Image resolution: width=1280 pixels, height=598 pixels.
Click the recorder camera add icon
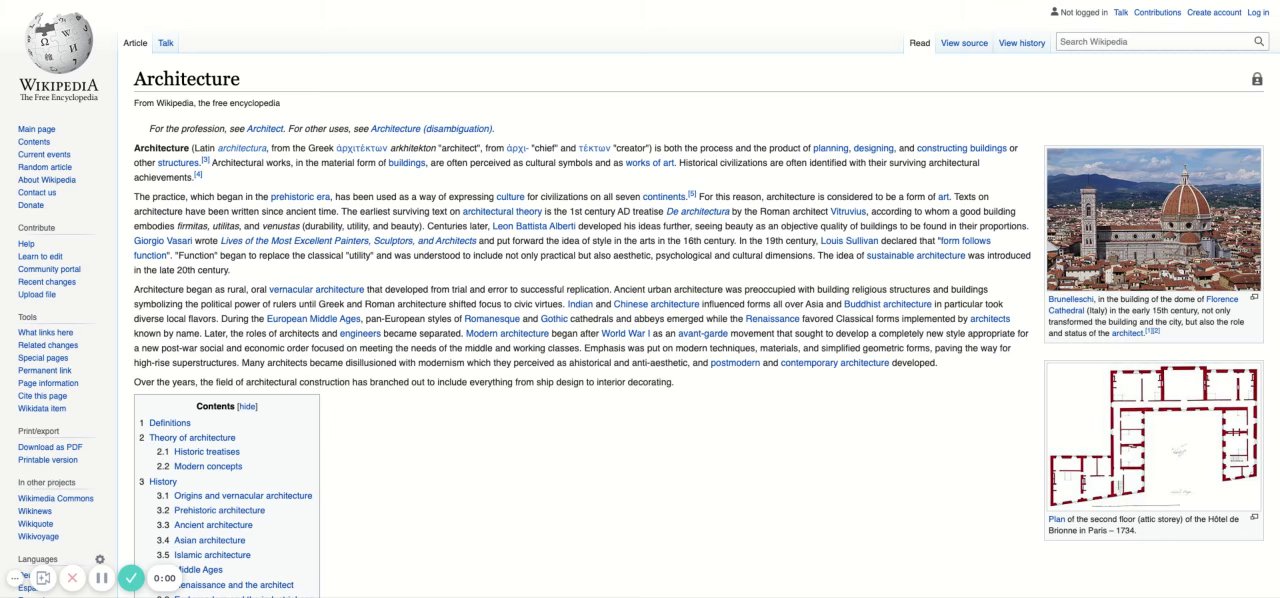click(x=43, y=578)
